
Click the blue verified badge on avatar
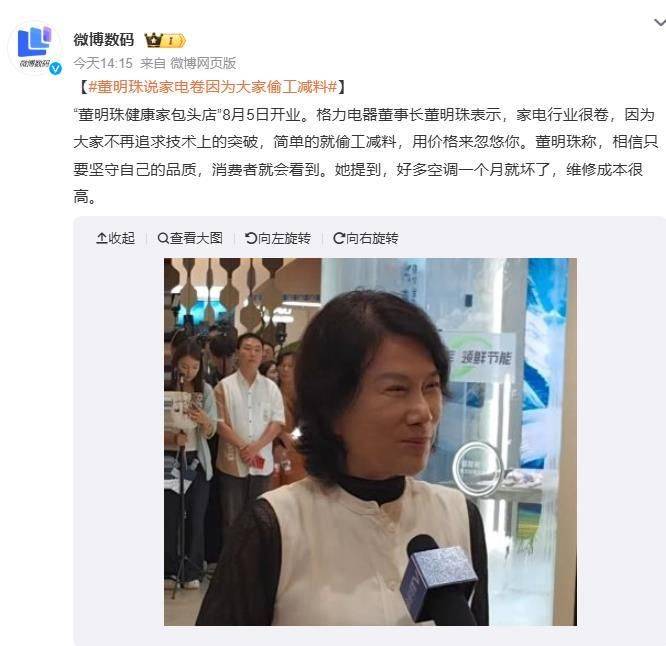[x=56, y=68]
